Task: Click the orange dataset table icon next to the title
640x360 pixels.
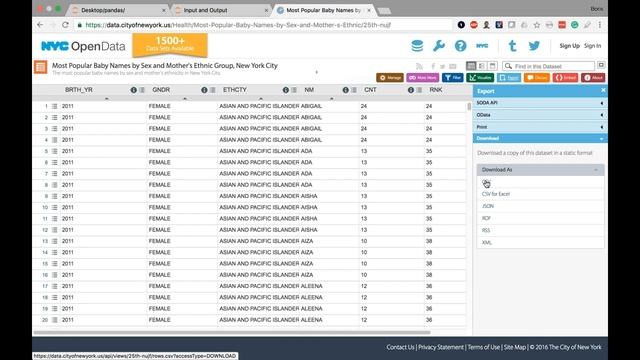Action: 40,67
